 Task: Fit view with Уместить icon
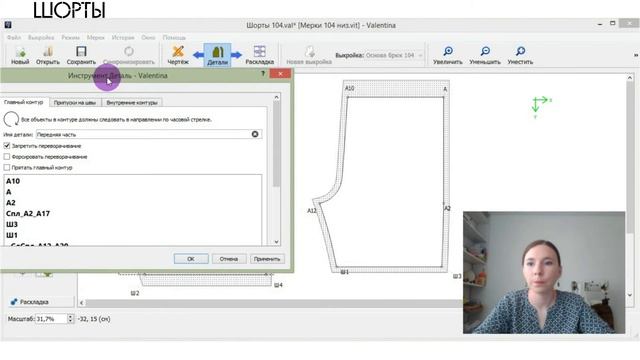520,56
